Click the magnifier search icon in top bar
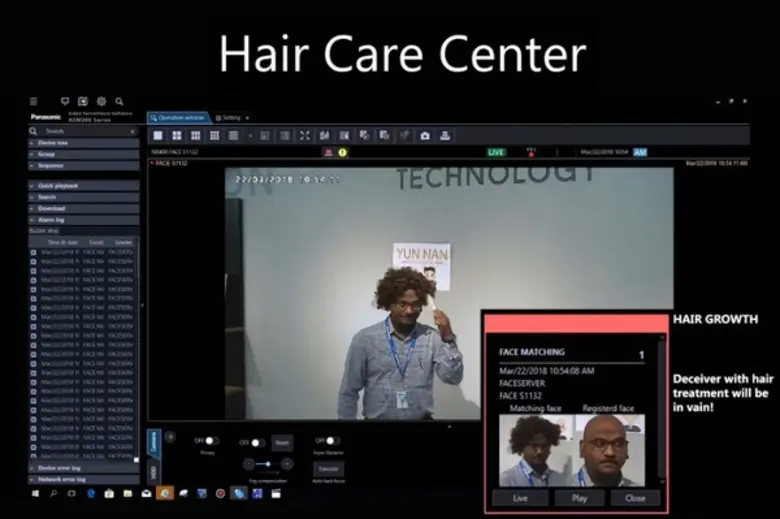Image resolution: width=780 pixels, height=519 pixels. [119, 101]
